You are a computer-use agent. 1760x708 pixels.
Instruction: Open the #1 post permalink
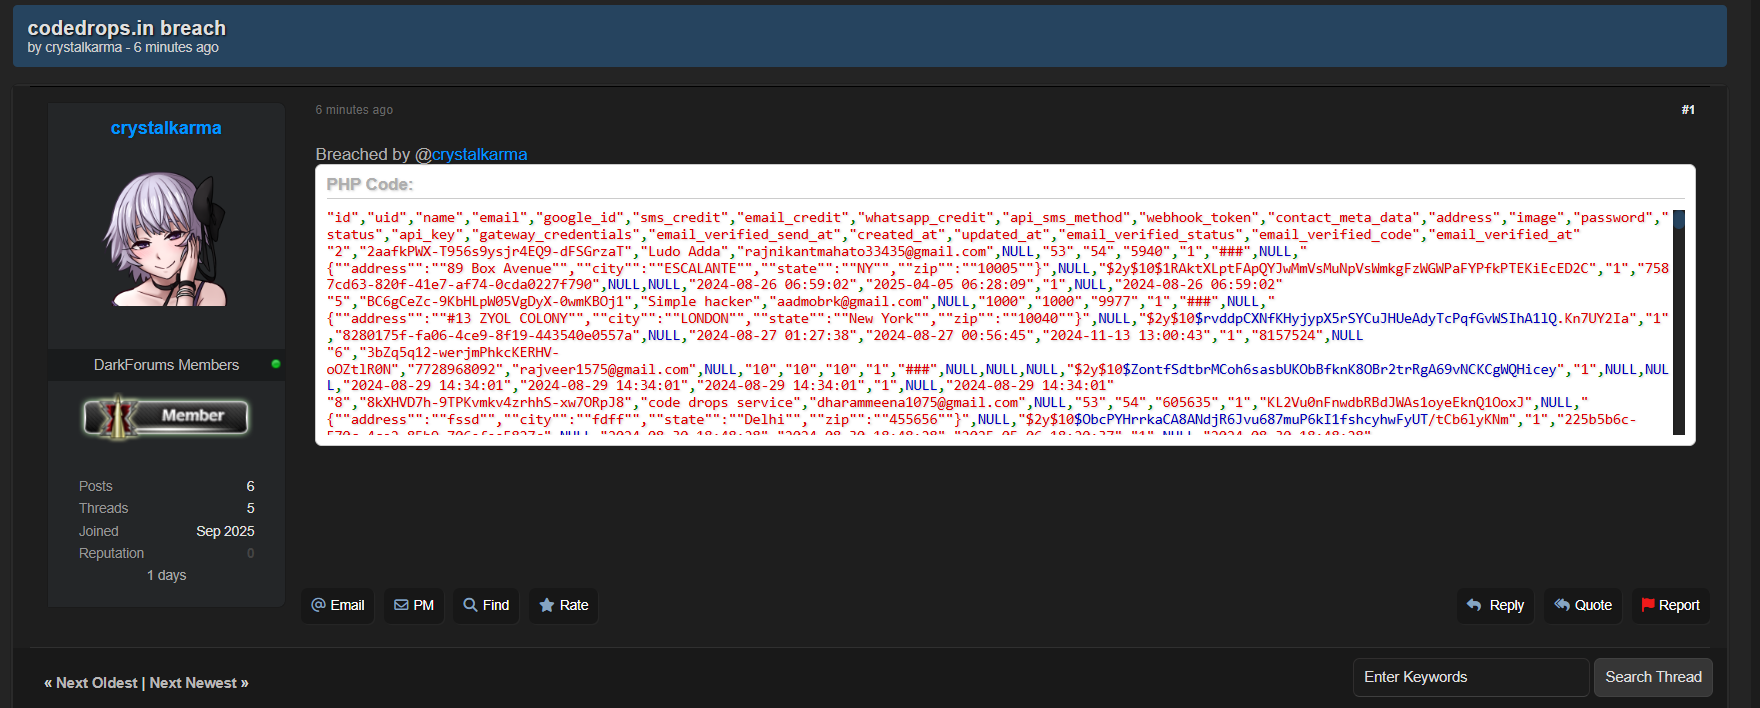tap(1687, 110)
